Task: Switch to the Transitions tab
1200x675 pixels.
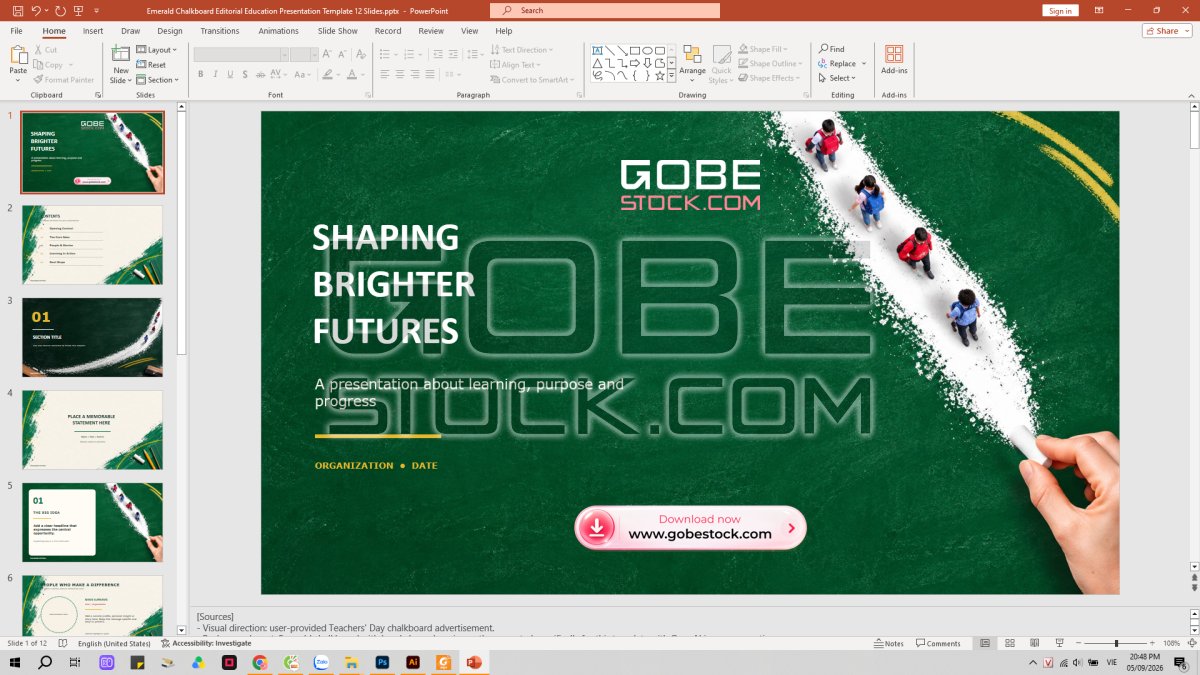Action: 220,31
